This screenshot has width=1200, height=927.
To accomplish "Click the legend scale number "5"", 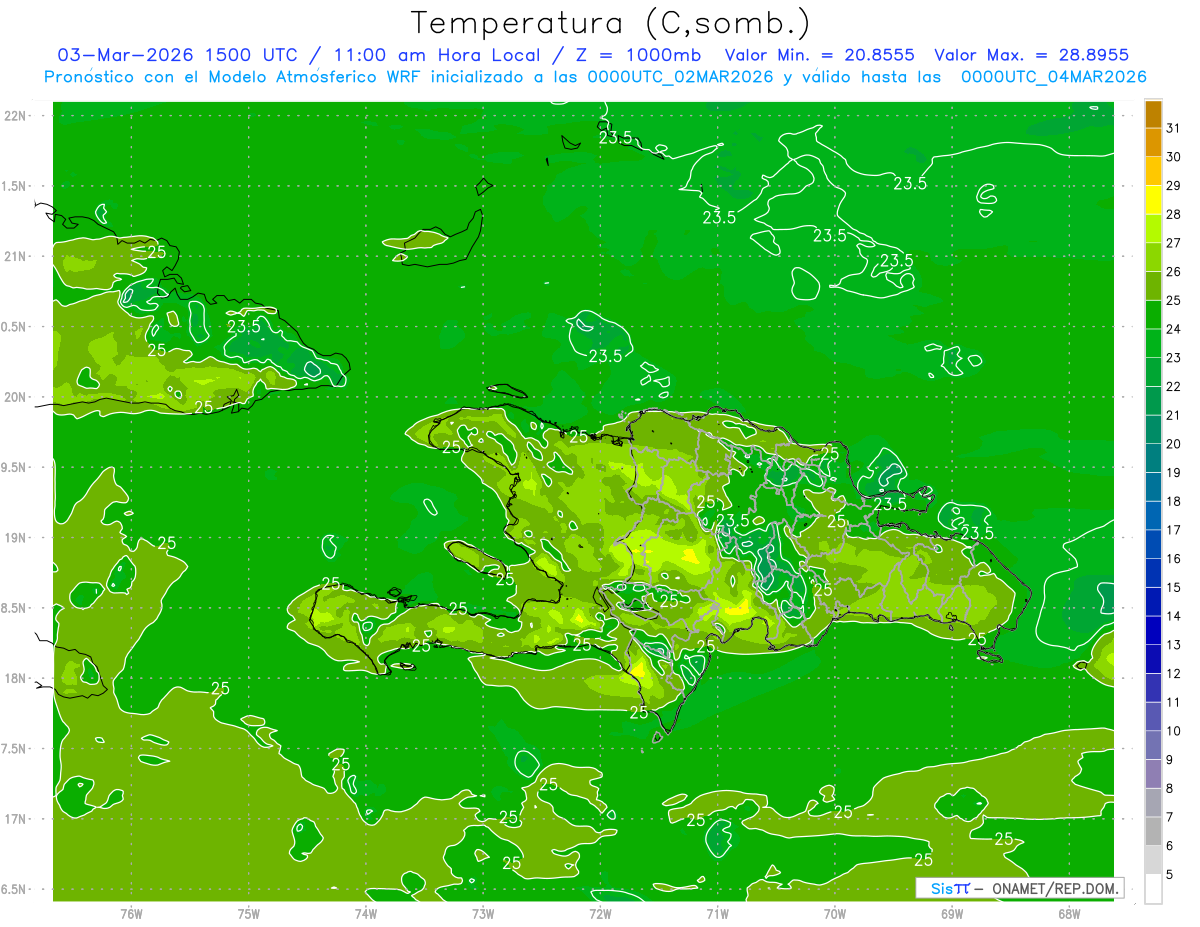I will pos(1170,874).
